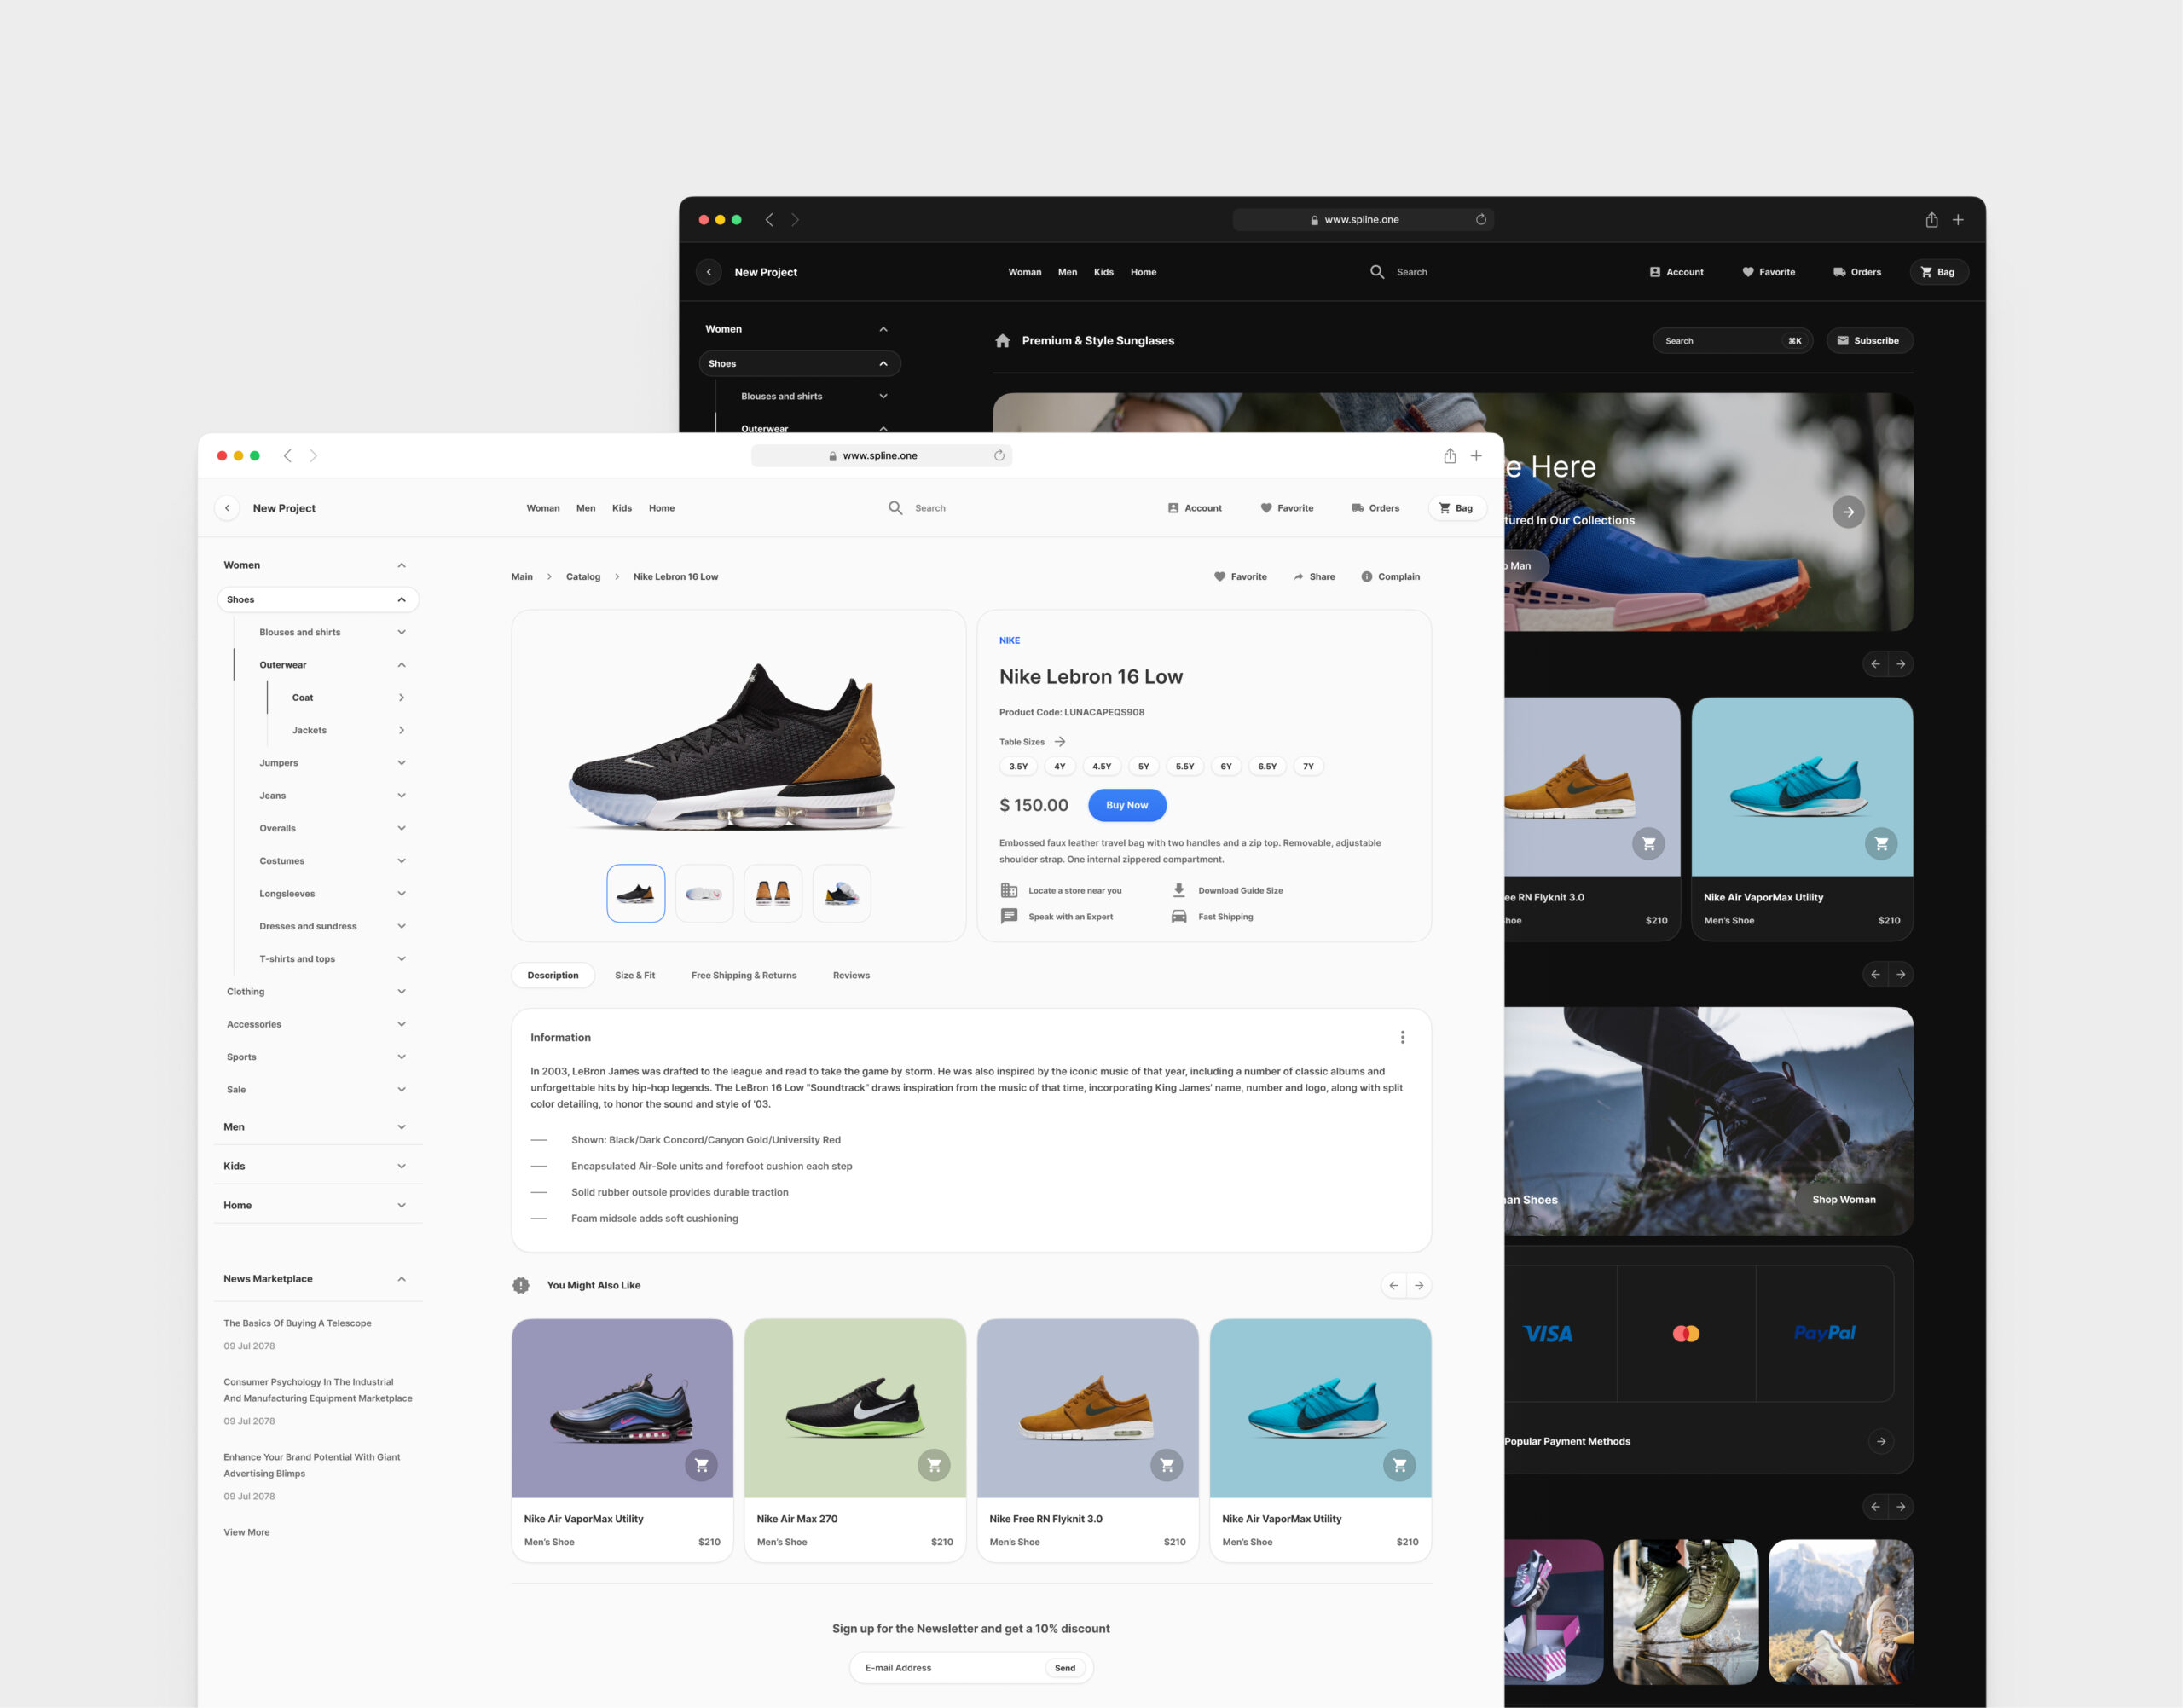Select size 7Y
Screen dimensions: 2183x1708
1308,766
